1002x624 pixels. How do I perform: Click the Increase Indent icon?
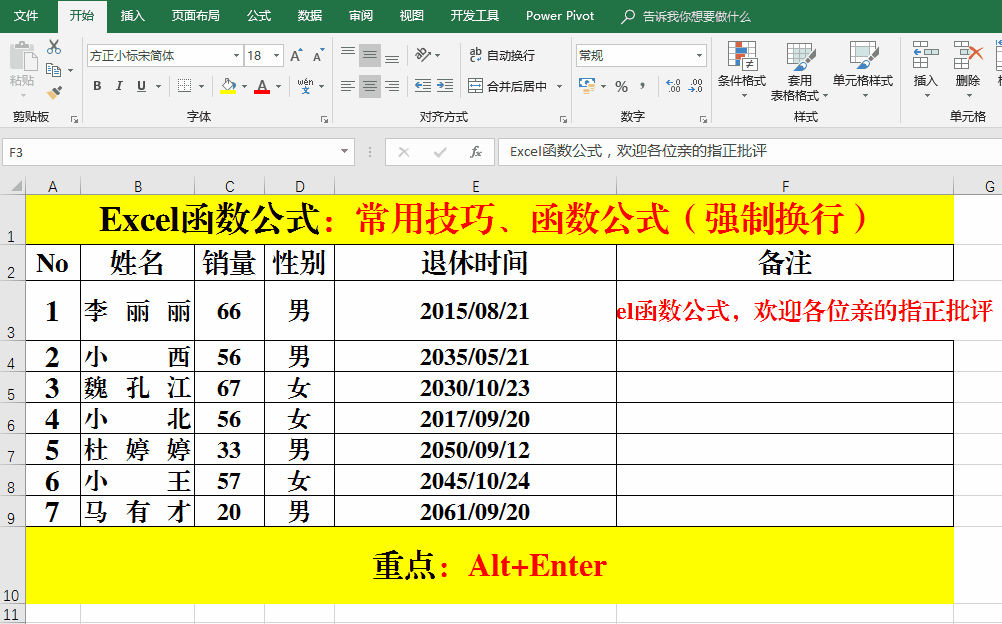pyautogui.click(x=447, y=87)
